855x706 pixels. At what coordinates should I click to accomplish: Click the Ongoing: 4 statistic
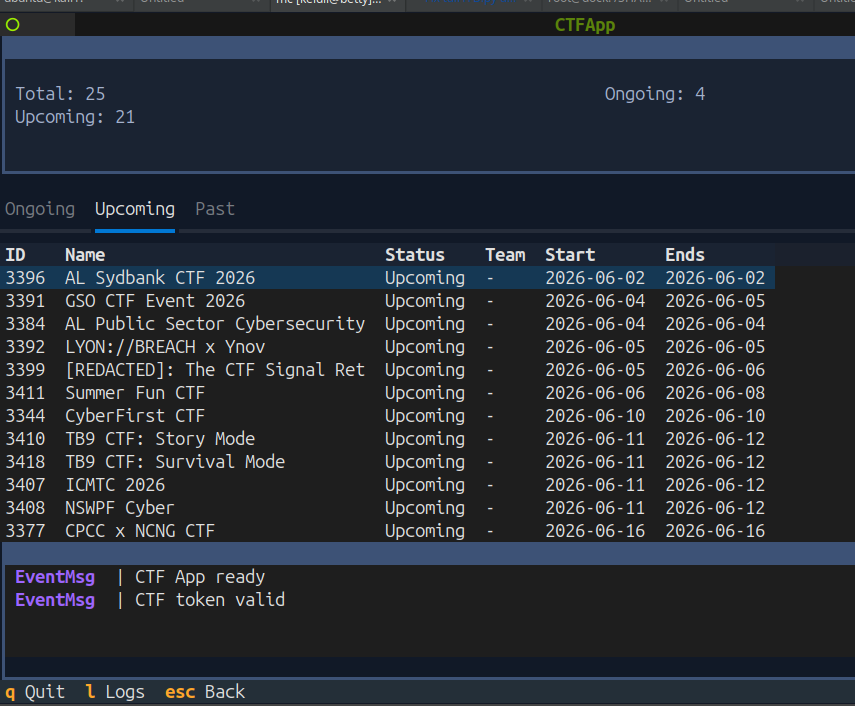654,94
